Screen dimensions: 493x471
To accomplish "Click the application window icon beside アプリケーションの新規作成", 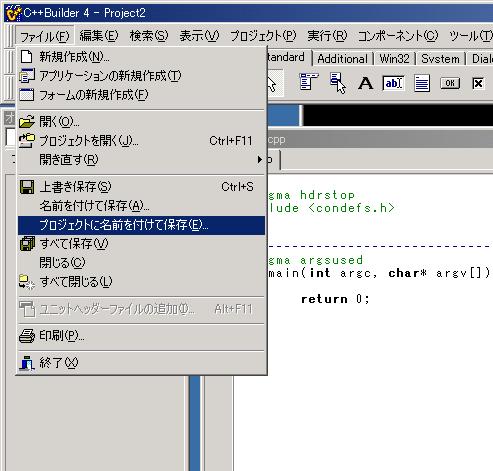I will [x=27, y=76].
